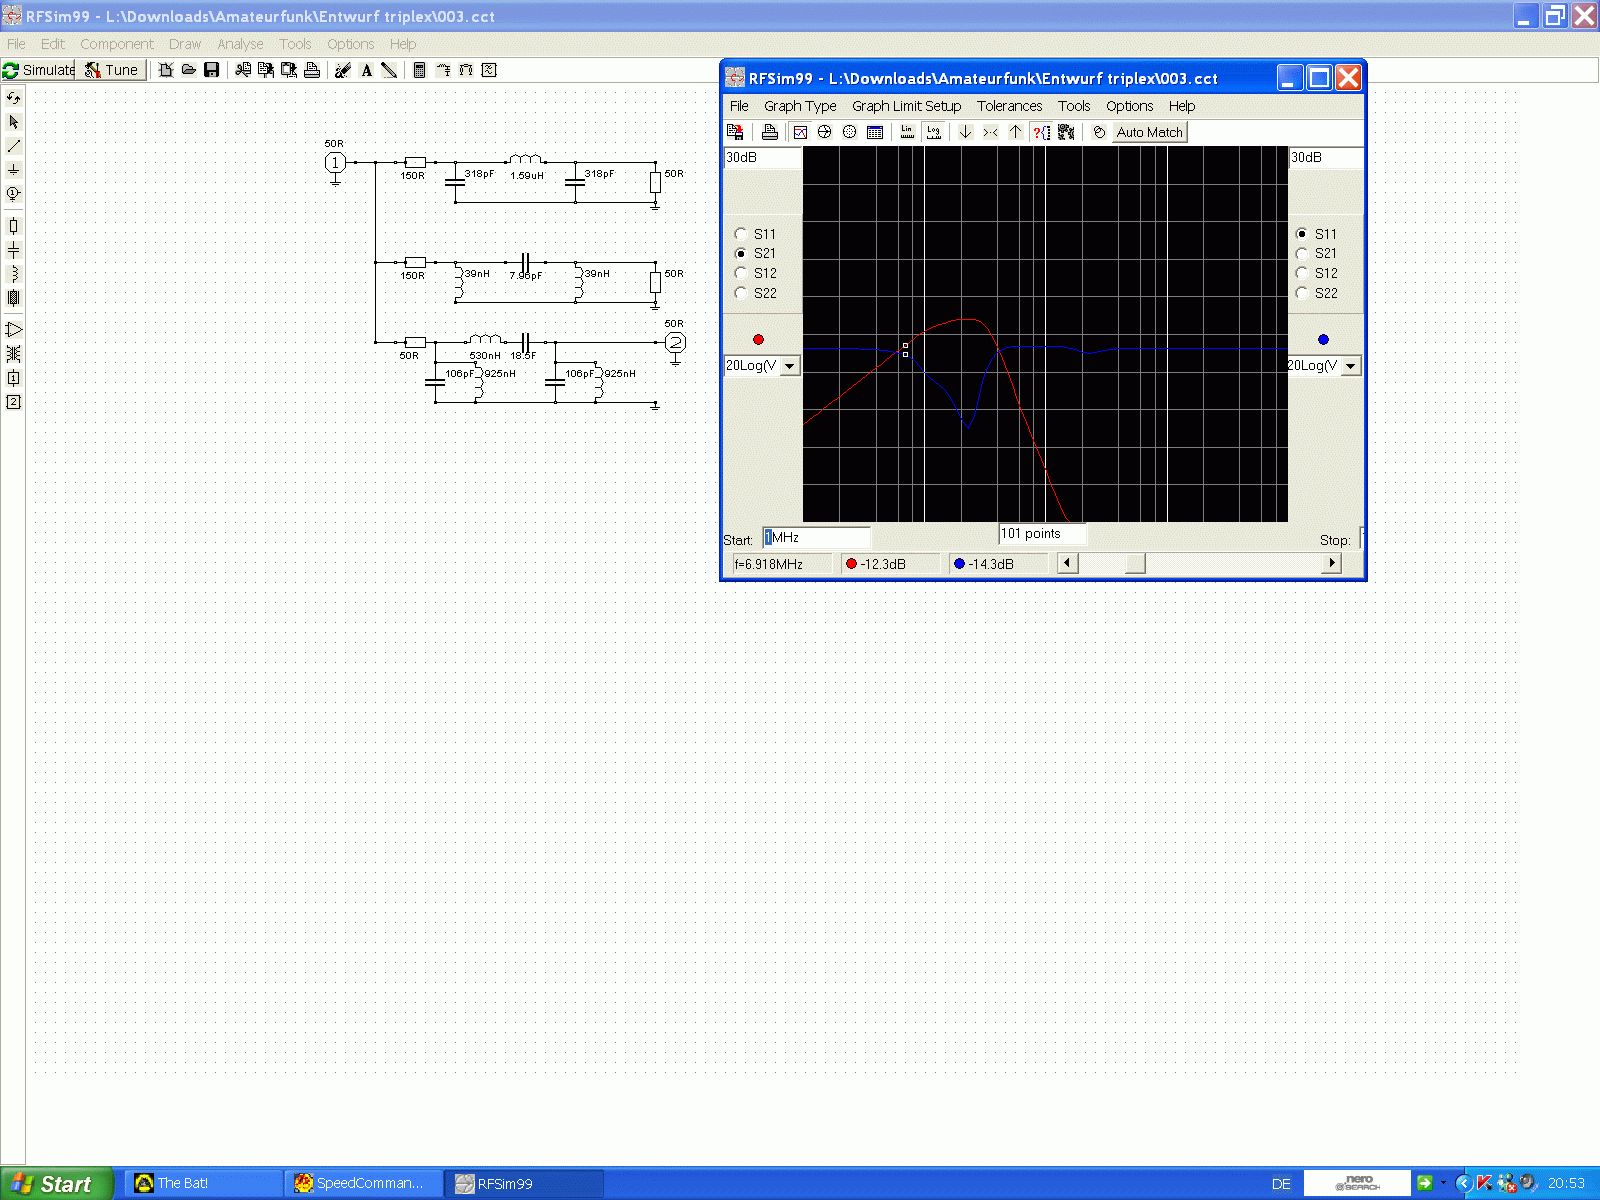The width and height of the screenshot is (1600, 1200).
Task: Choose S21 radio on right side
Action: pyautogui.click(x=1302, y=254)
